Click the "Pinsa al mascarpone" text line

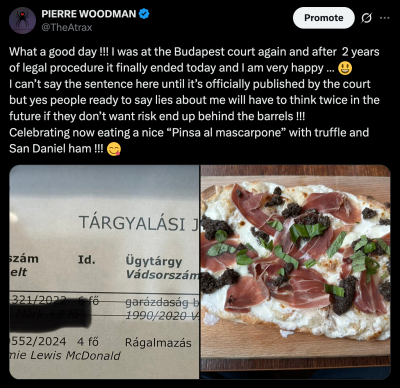coord(189,133)
